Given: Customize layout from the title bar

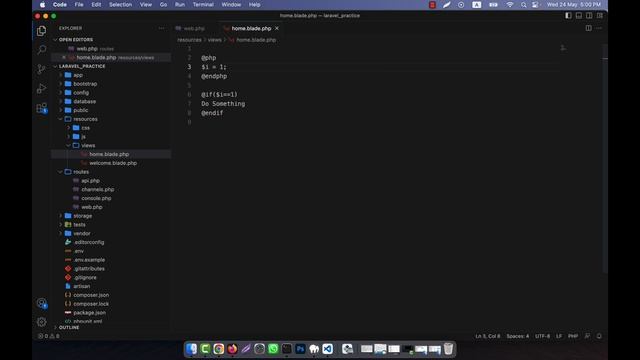Looking at the screenshot, I should click(600, 16).
